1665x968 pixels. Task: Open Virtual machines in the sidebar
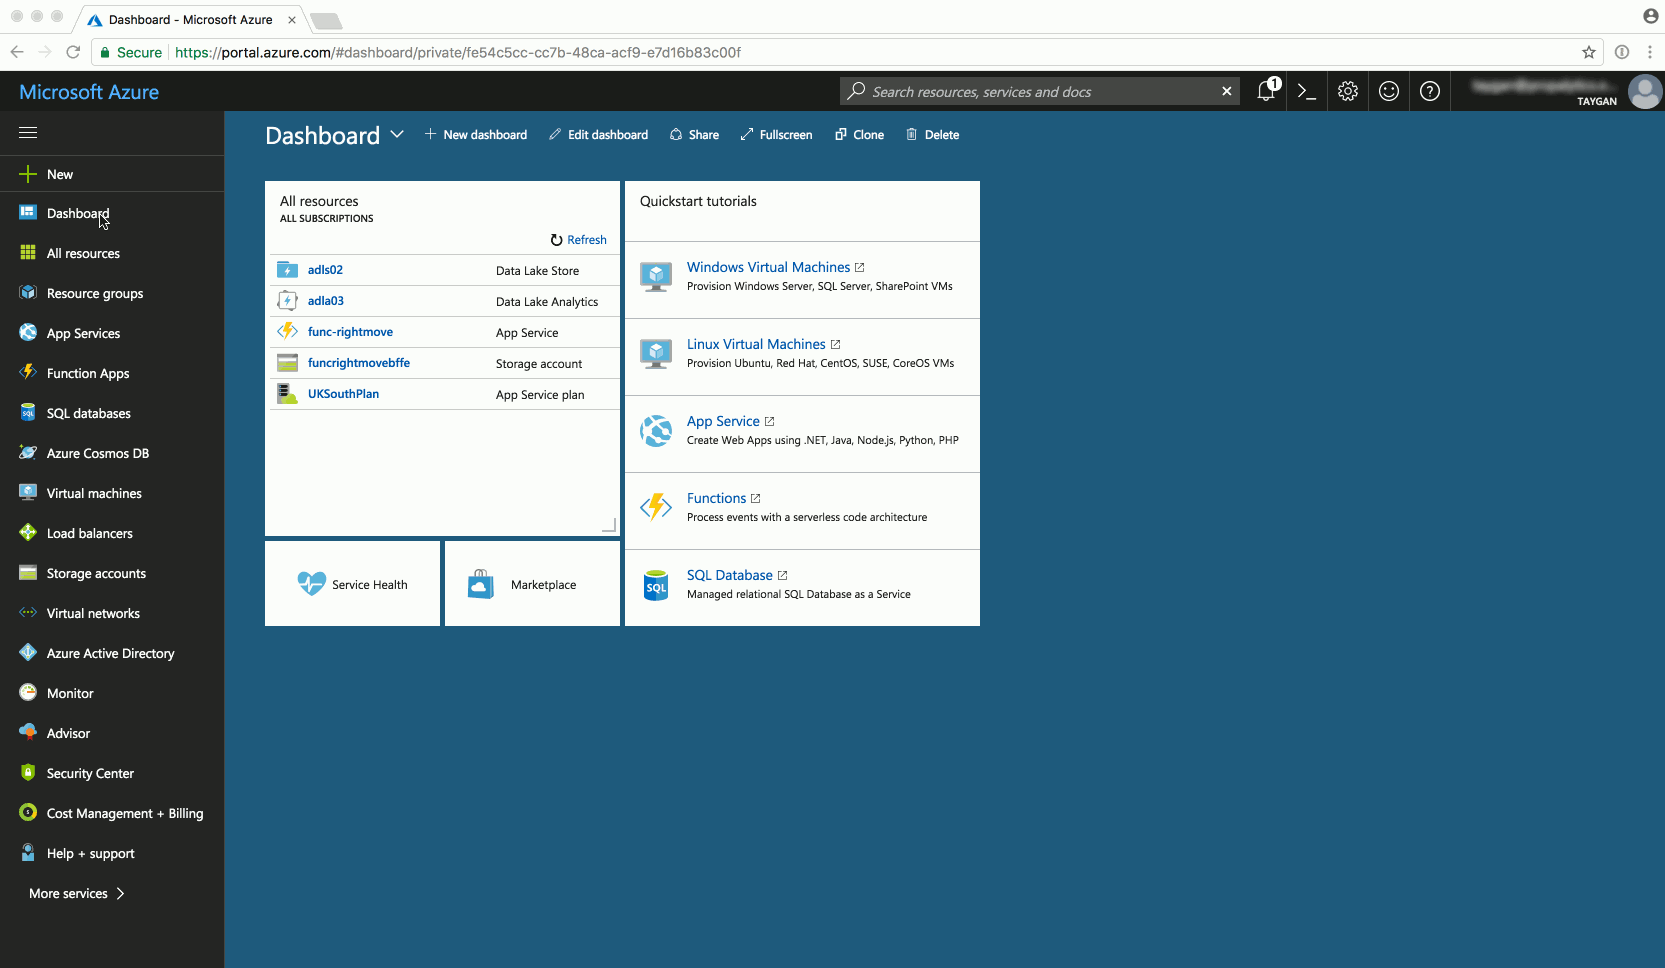tap(112, 493)
